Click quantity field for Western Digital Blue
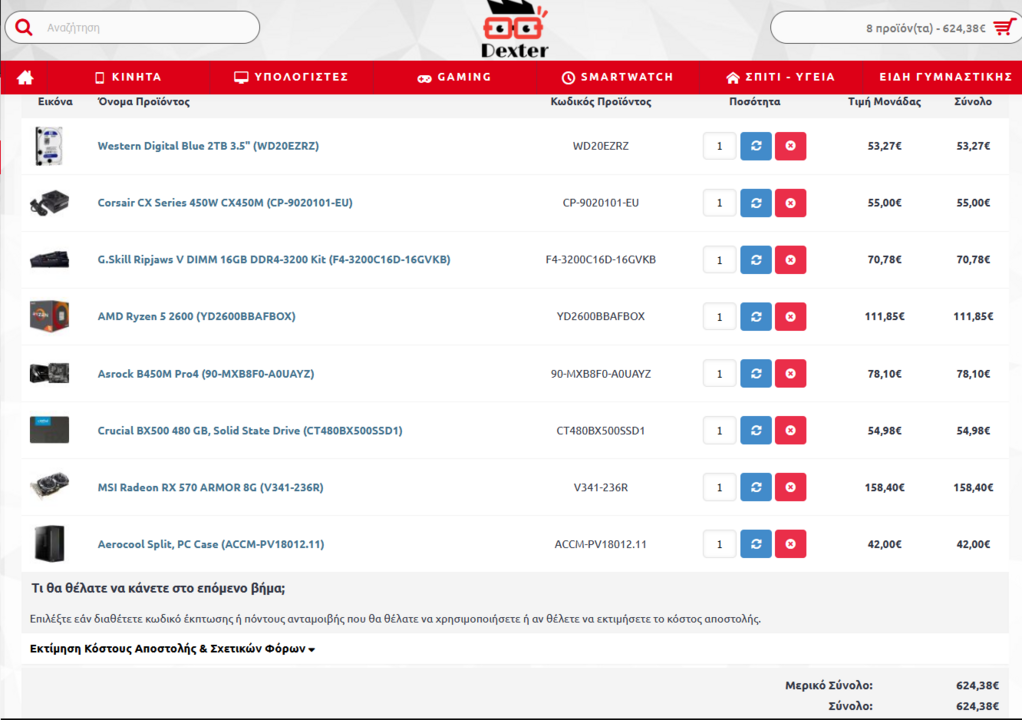The height and width of the screenshot is (720, 1022). [x=720, y=146]
